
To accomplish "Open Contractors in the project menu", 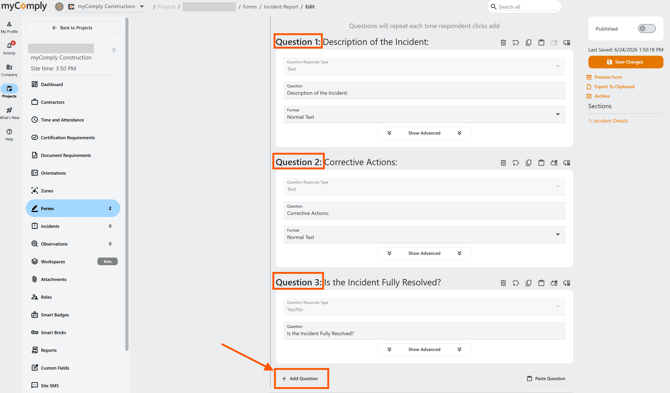I will (x=73, y=102).
